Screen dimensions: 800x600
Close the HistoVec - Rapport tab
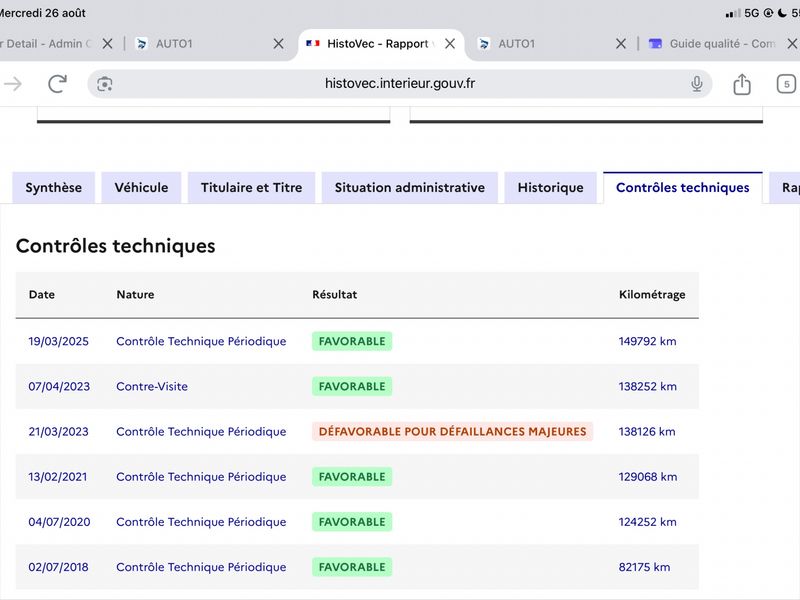pyautogui.click(x=449, y=44)
